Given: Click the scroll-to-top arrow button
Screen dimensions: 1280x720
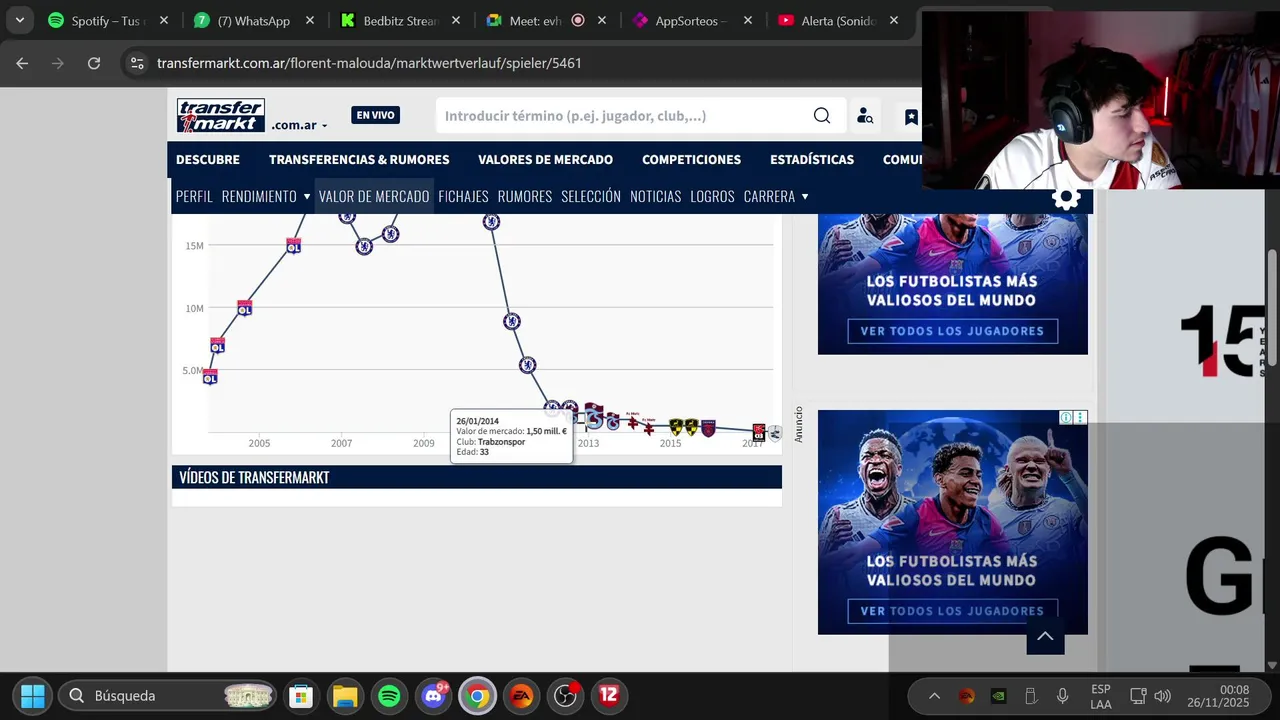Looking at the screenshot, I should pyautogui.click(x=1045, y=636).
